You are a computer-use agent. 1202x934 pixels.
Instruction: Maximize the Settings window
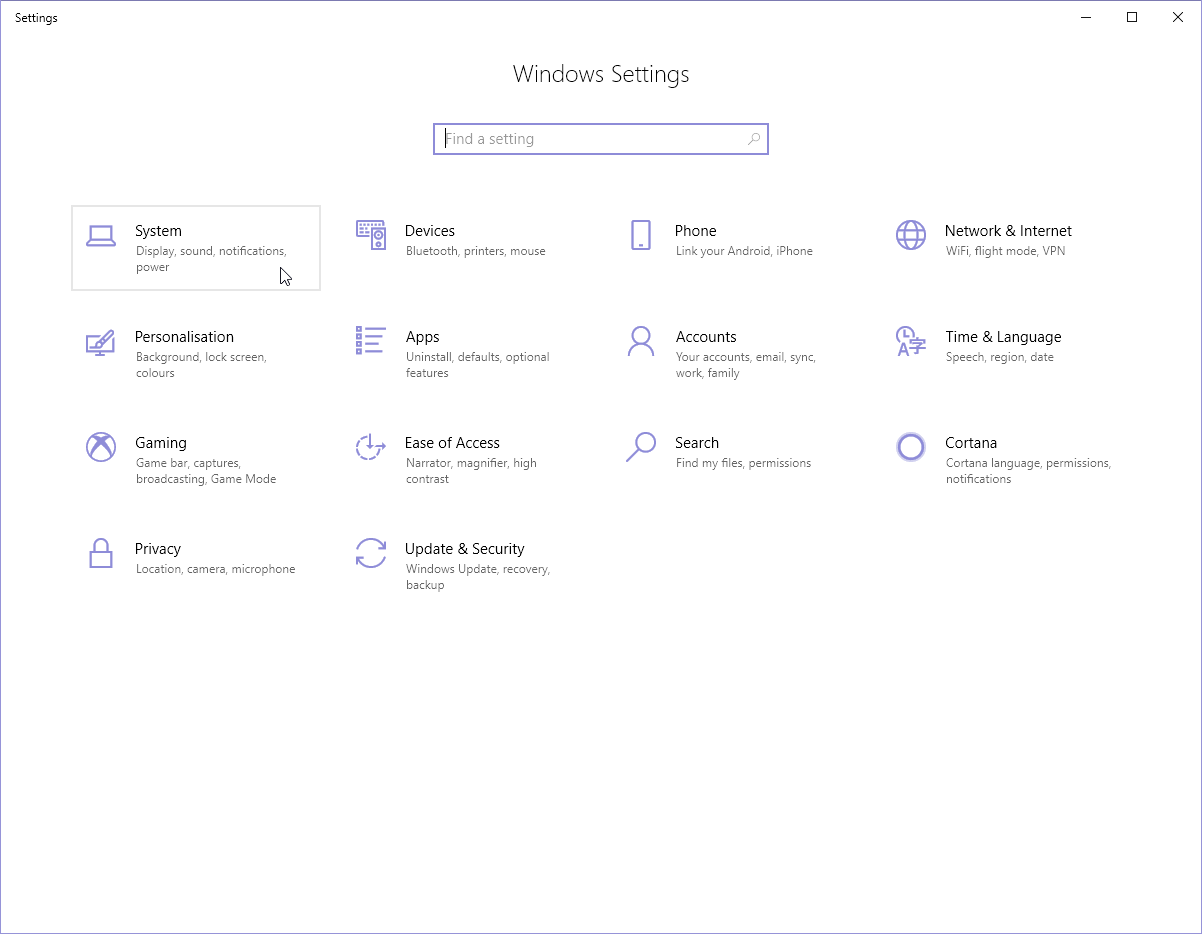click(1132, 17)
